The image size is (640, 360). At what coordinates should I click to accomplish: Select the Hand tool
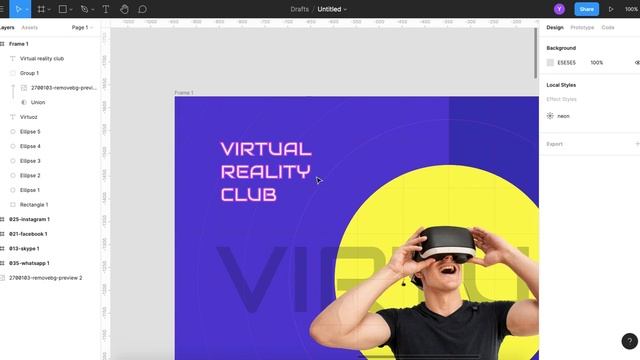click(124, 9)
